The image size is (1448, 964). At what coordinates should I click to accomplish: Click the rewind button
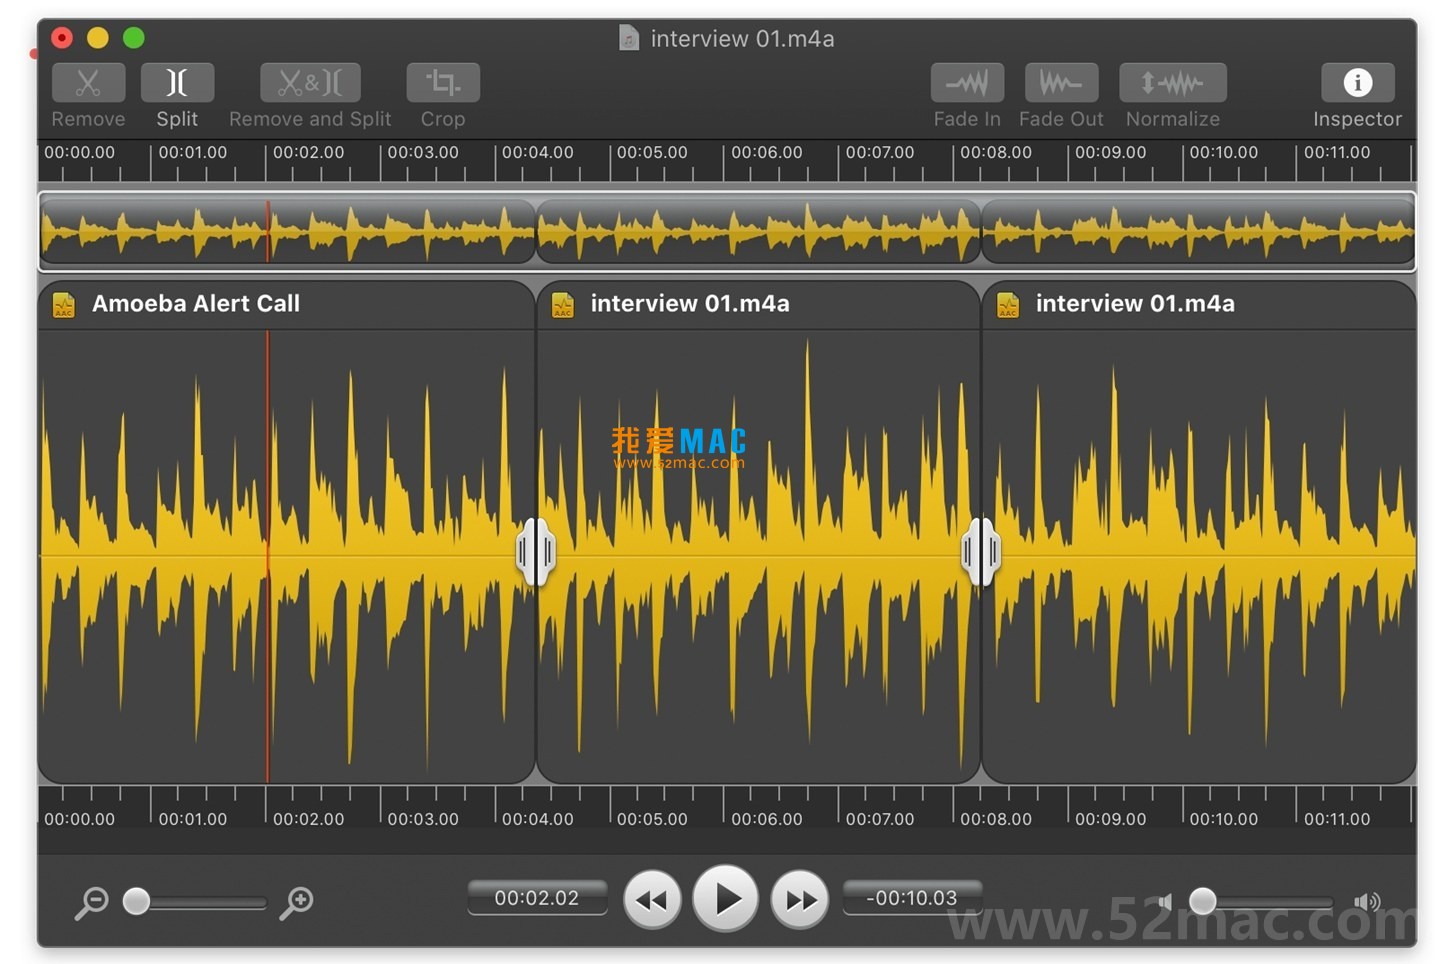pos(652,900)
